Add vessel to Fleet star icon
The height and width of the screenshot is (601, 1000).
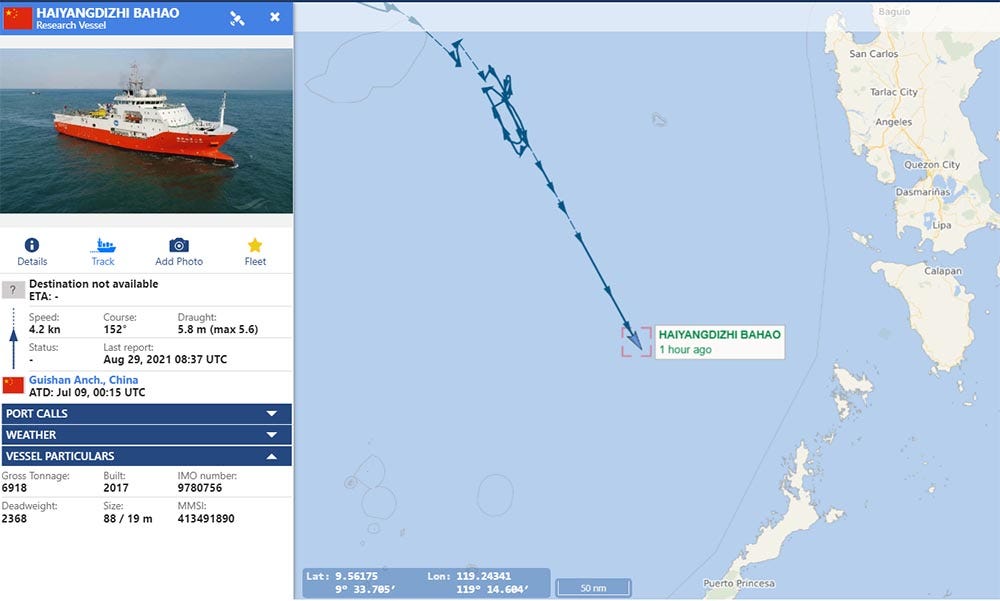click(255, 245)
